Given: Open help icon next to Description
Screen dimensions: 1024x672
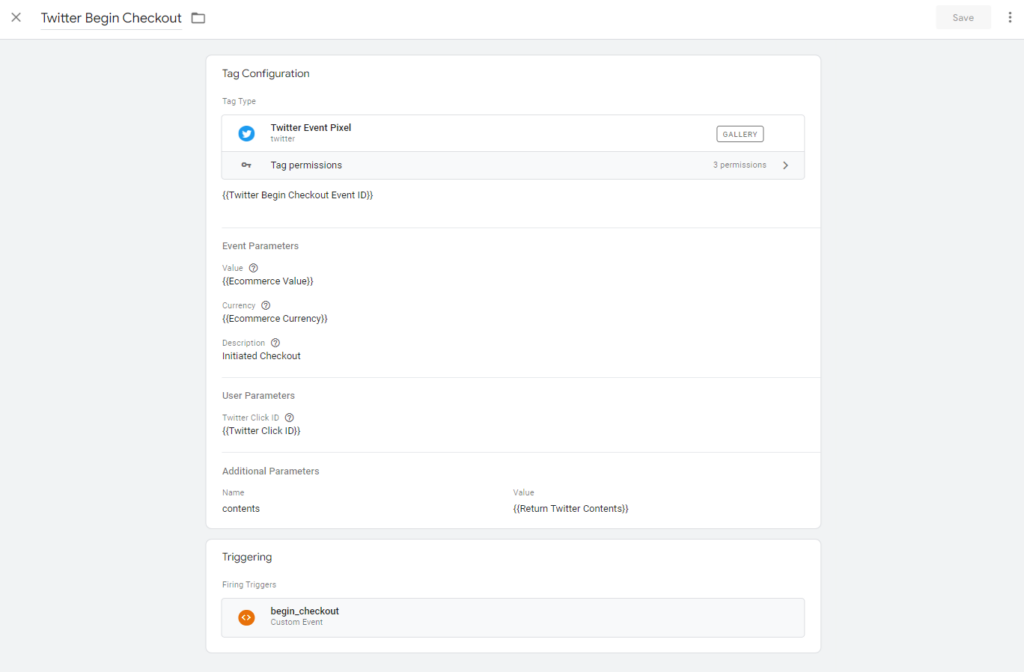Looking at the screenshot, I should (275, 343).
